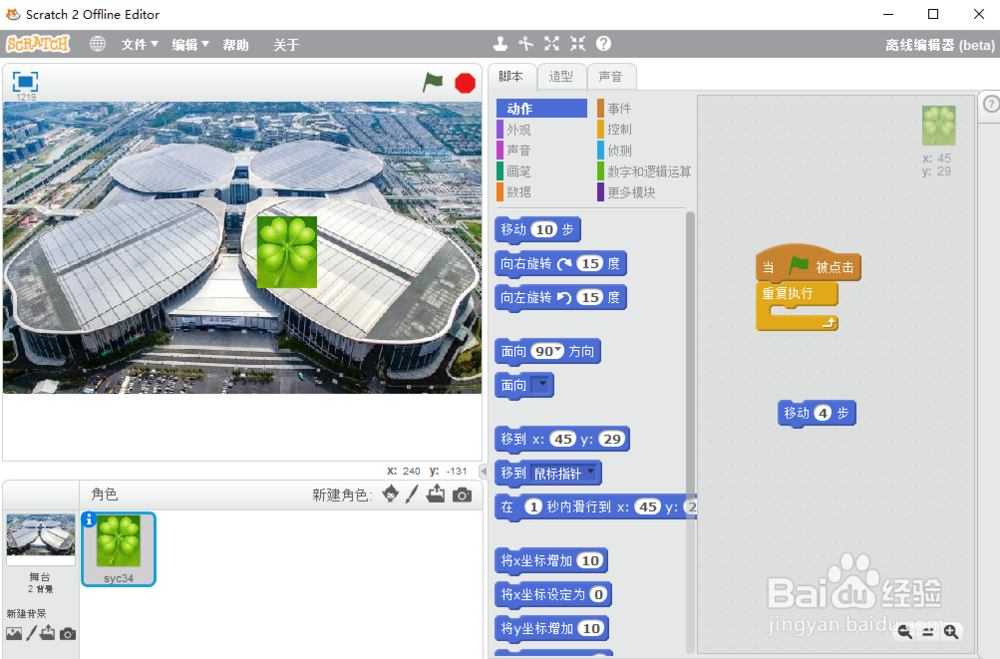
Task: Click the green flag to start
Action: [x=432, y=82]
